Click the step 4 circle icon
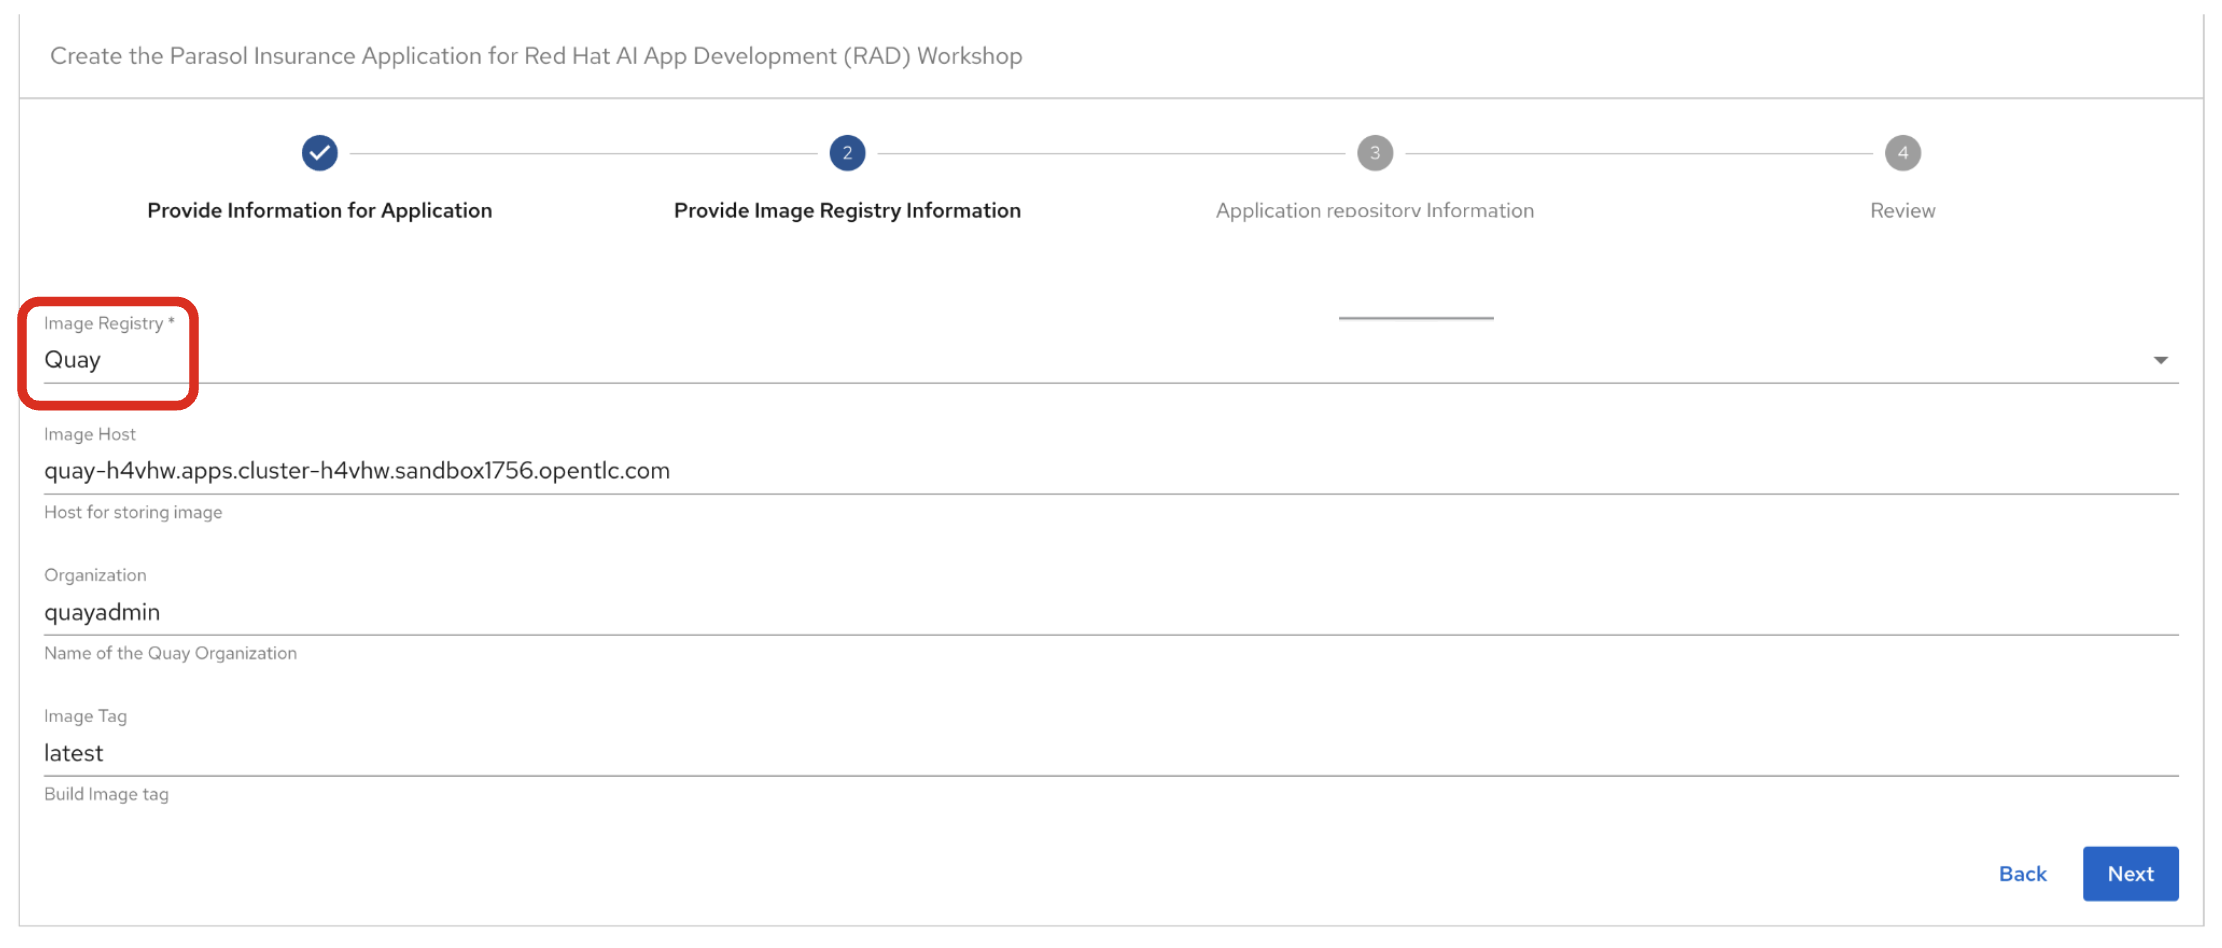This screenshot has height=948, width=2222. click(1902, 153)
